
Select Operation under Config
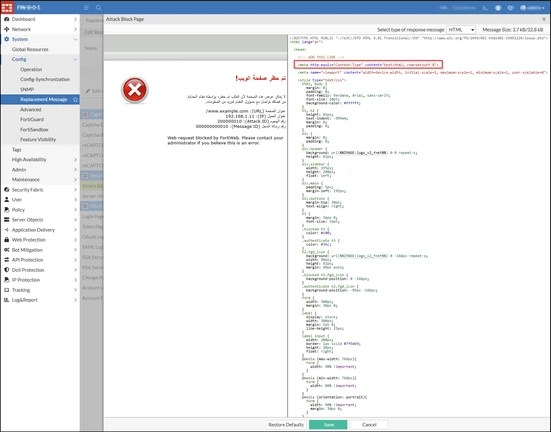click(31, 69)
